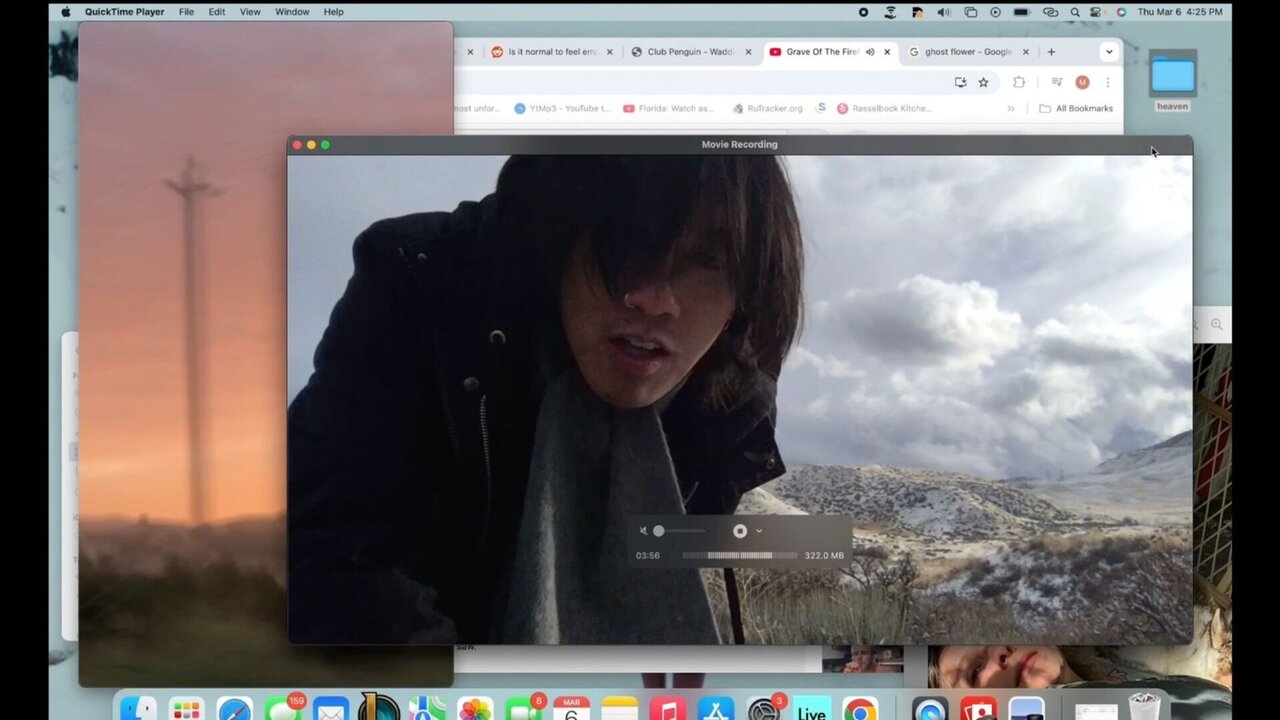This screenshot has height=720, width=1280.
Task: Open Photo Booth from the Dock
Action: [978, 710]
